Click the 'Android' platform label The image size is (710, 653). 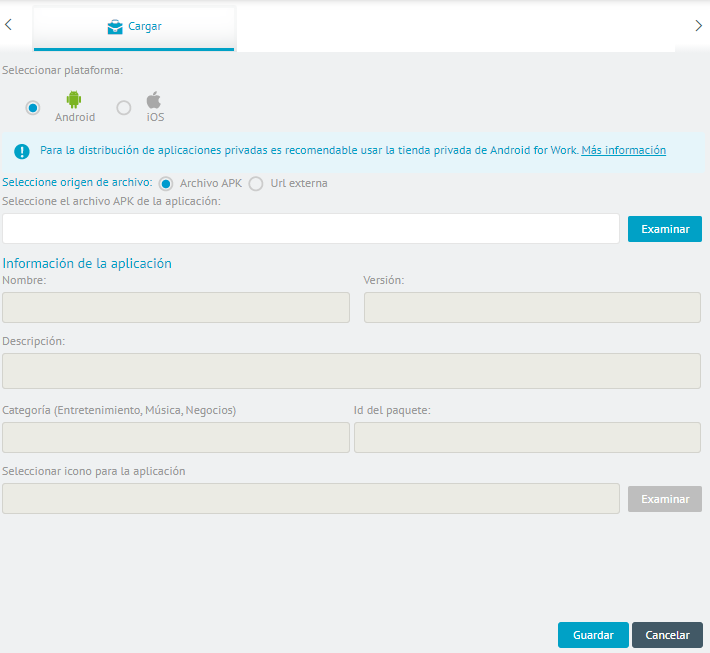tap(75, 117)
